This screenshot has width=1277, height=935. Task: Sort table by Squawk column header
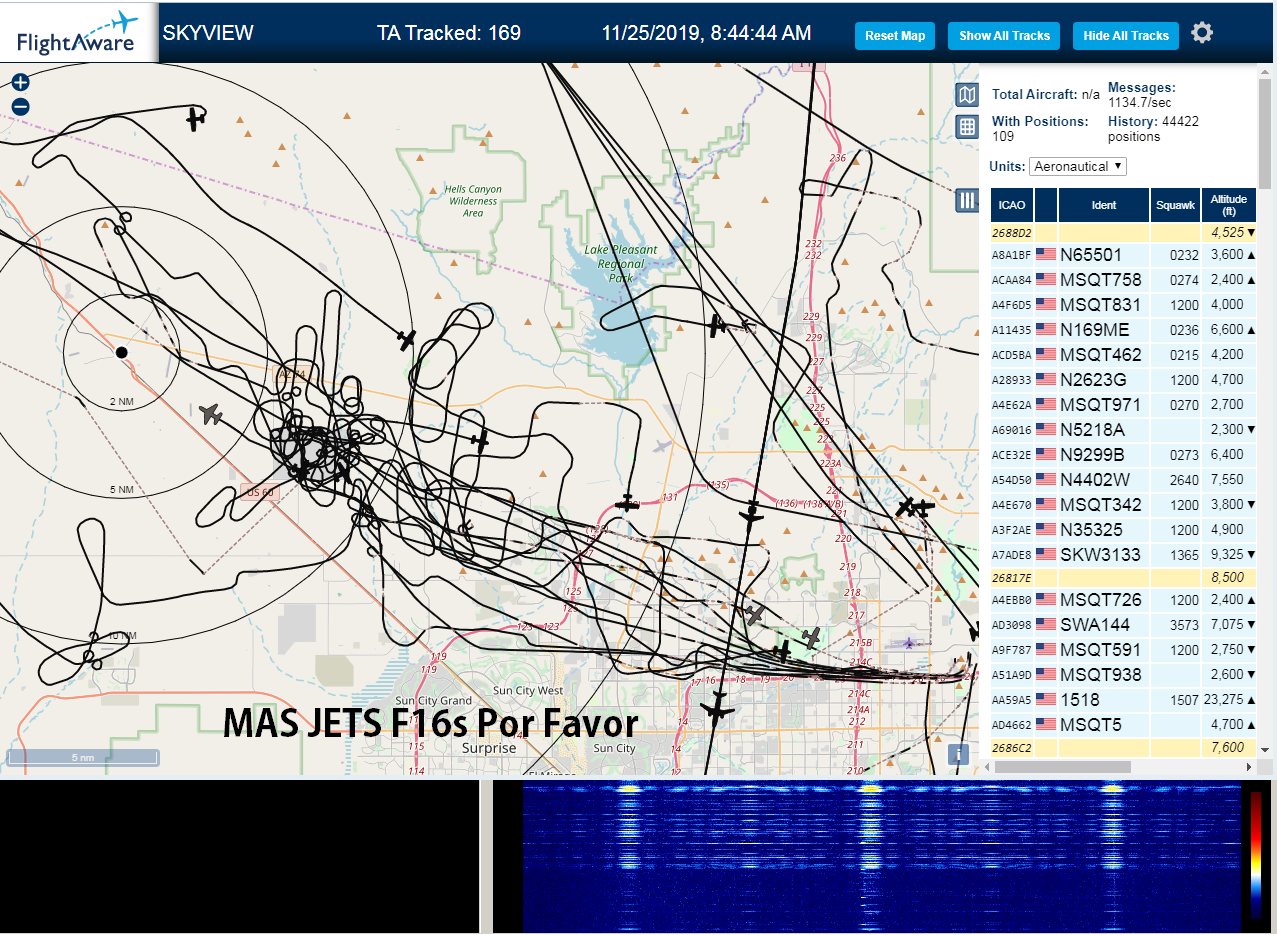coord(1175,205)
